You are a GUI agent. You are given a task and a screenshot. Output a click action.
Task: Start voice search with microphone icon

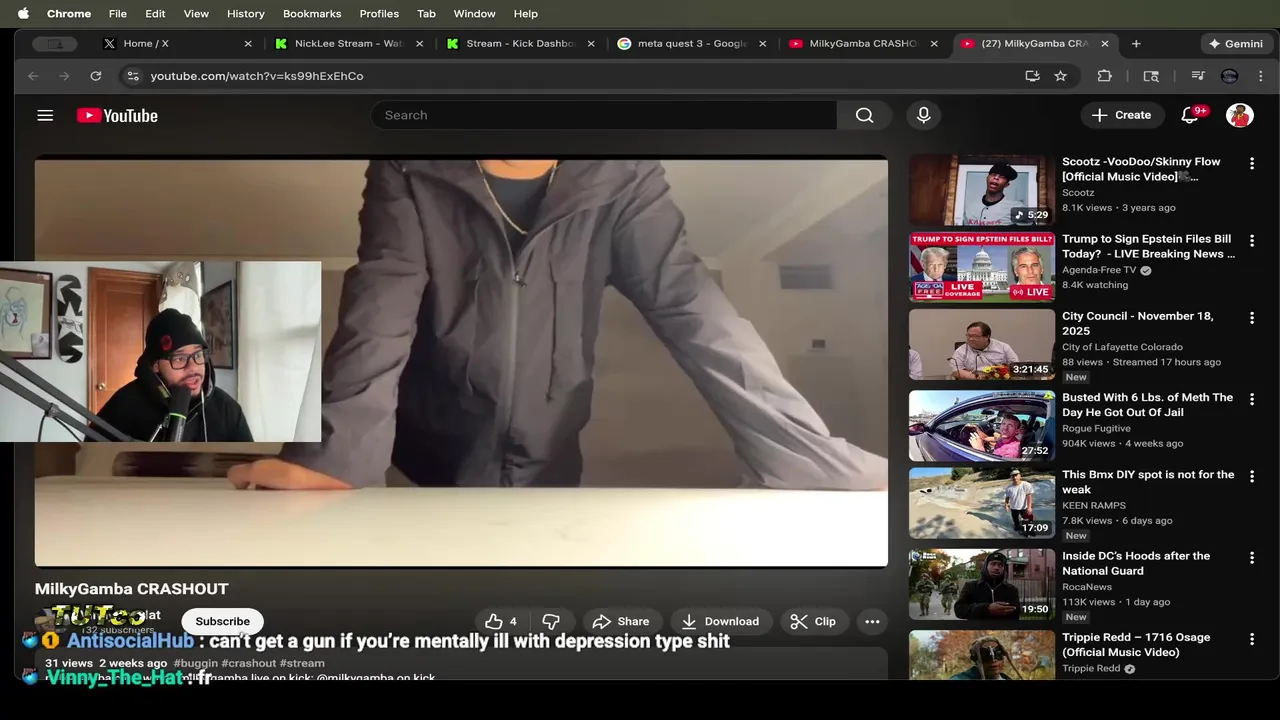[923, 115]
